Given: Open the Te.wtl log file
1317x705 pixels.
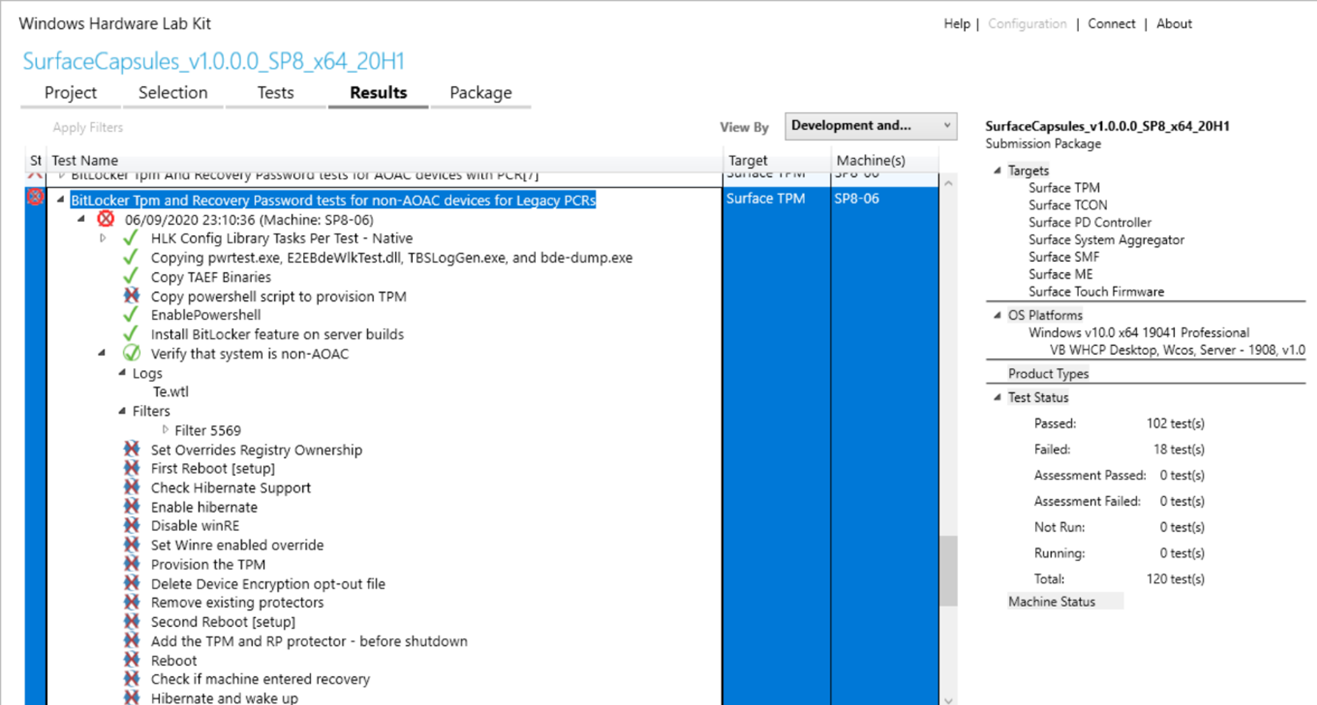Looking at the screenshot, I should pos(172,392).
